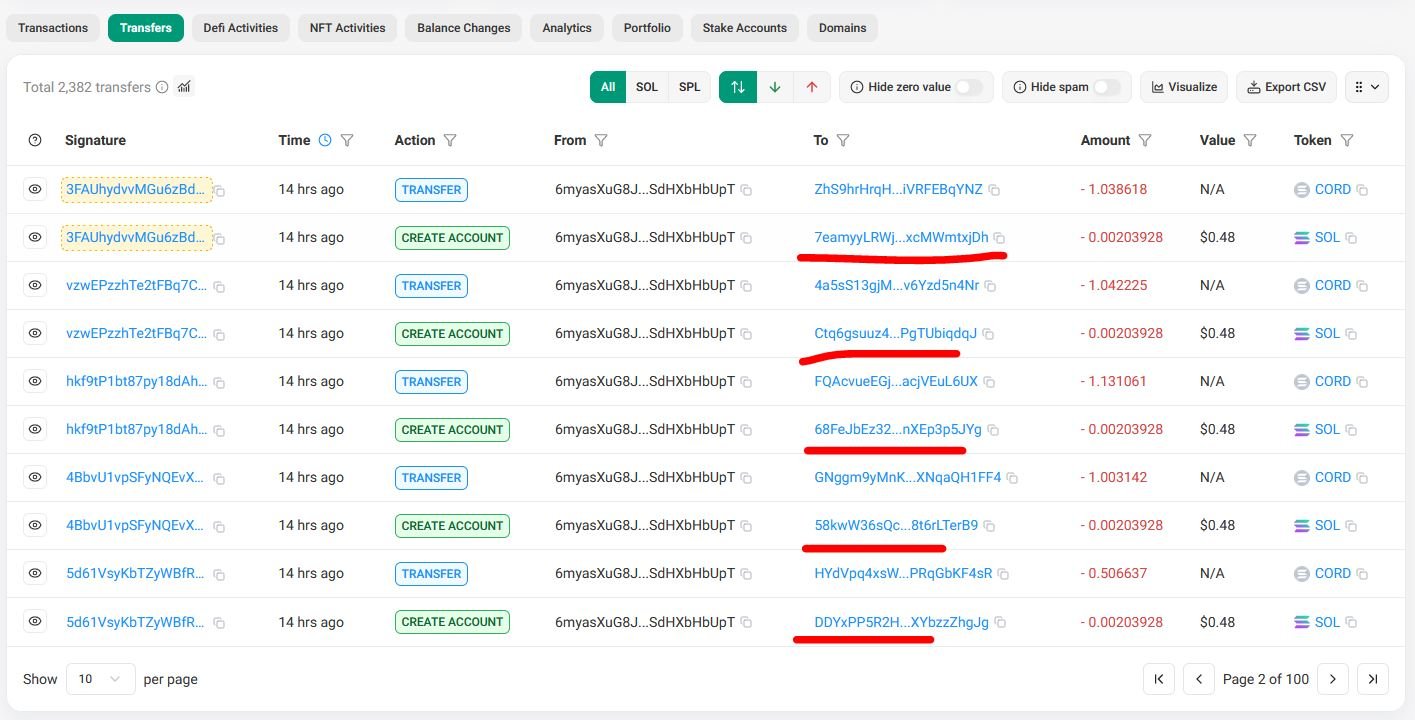
Task: Open the Token column filter
Action: tap(1347, 140)
